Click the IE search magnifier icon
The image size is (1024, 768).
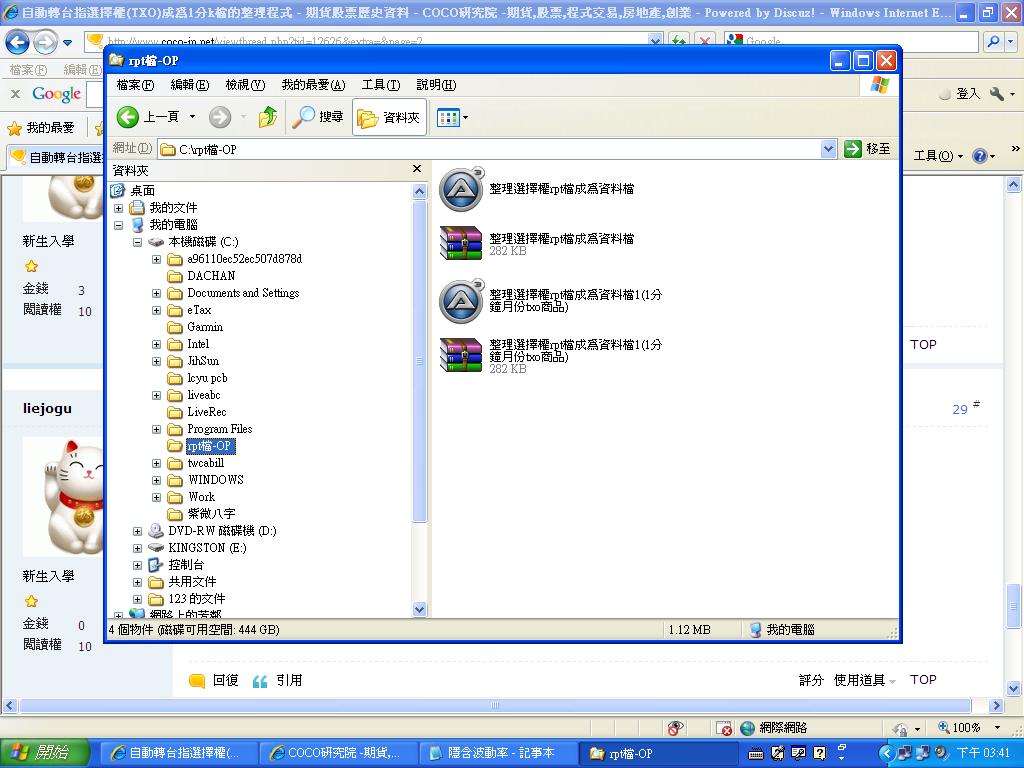993,42
